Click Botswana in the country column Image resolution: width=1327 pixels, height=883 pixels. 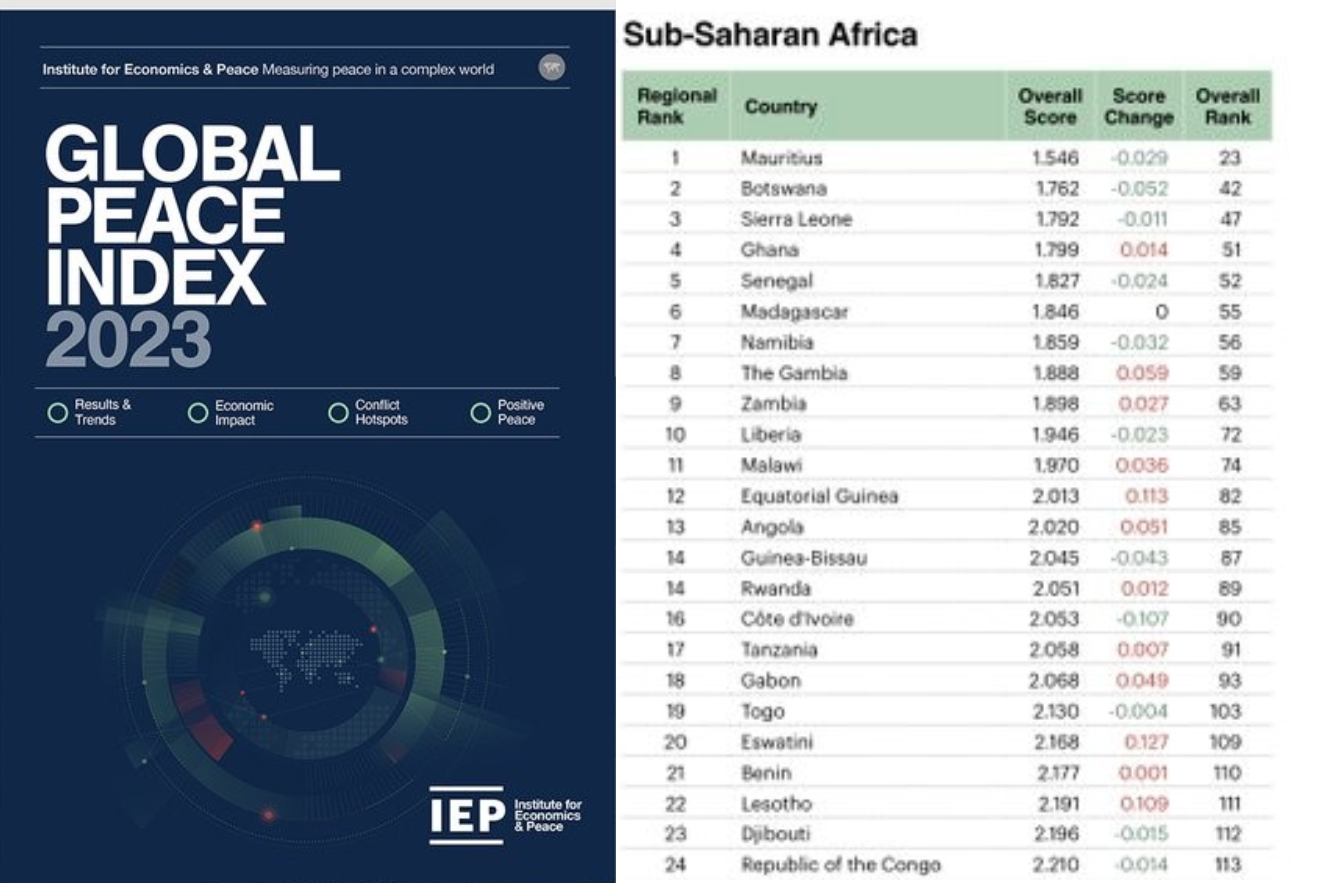point(784,189)
